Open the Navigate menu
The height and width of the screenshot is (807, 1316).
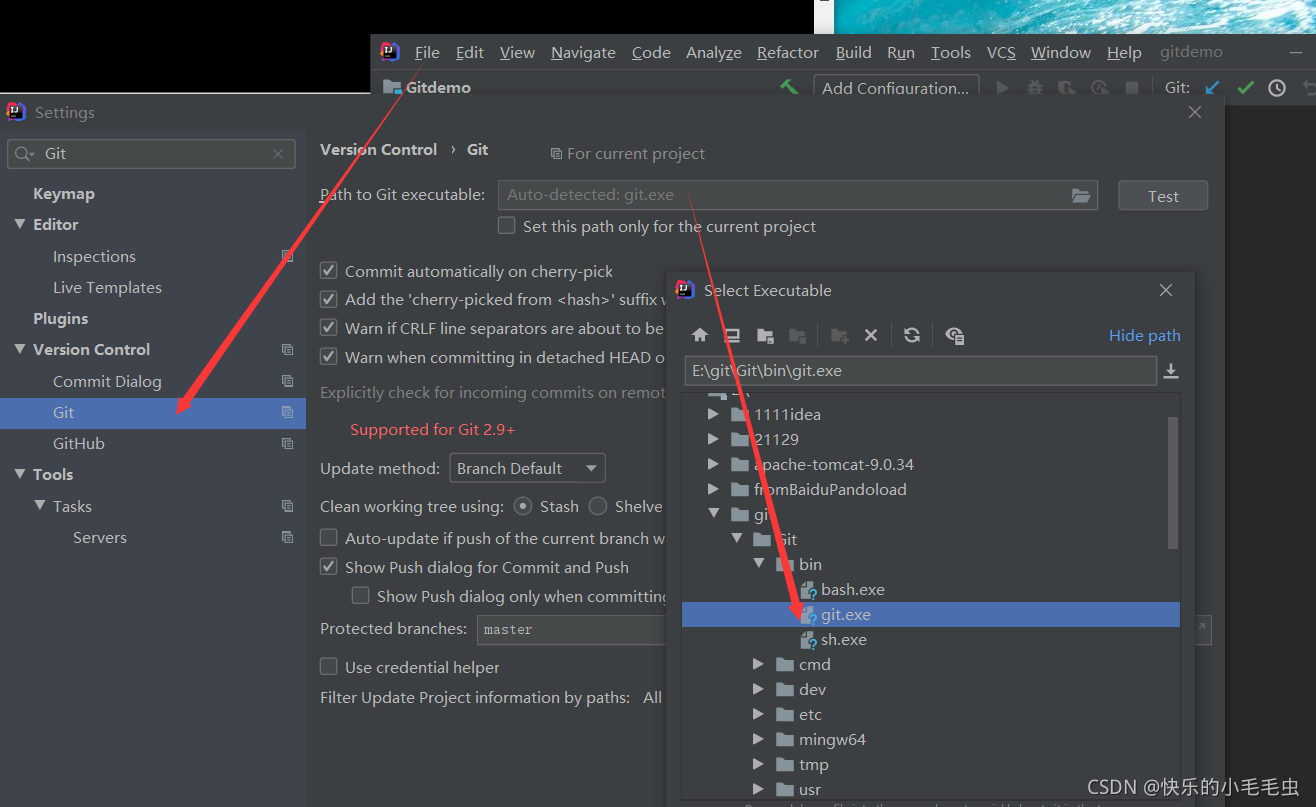coord(583,52)
